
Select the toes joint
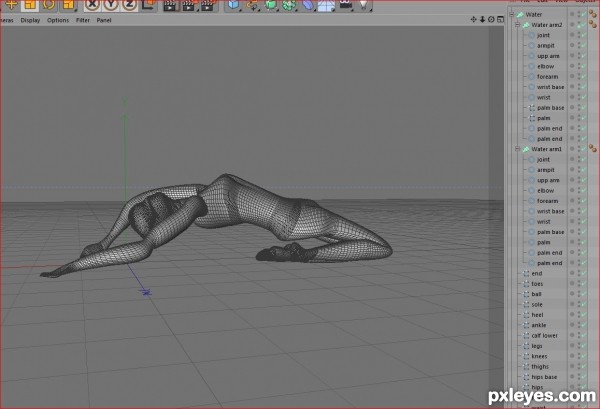pyautogui.click(x=537, y=284)
